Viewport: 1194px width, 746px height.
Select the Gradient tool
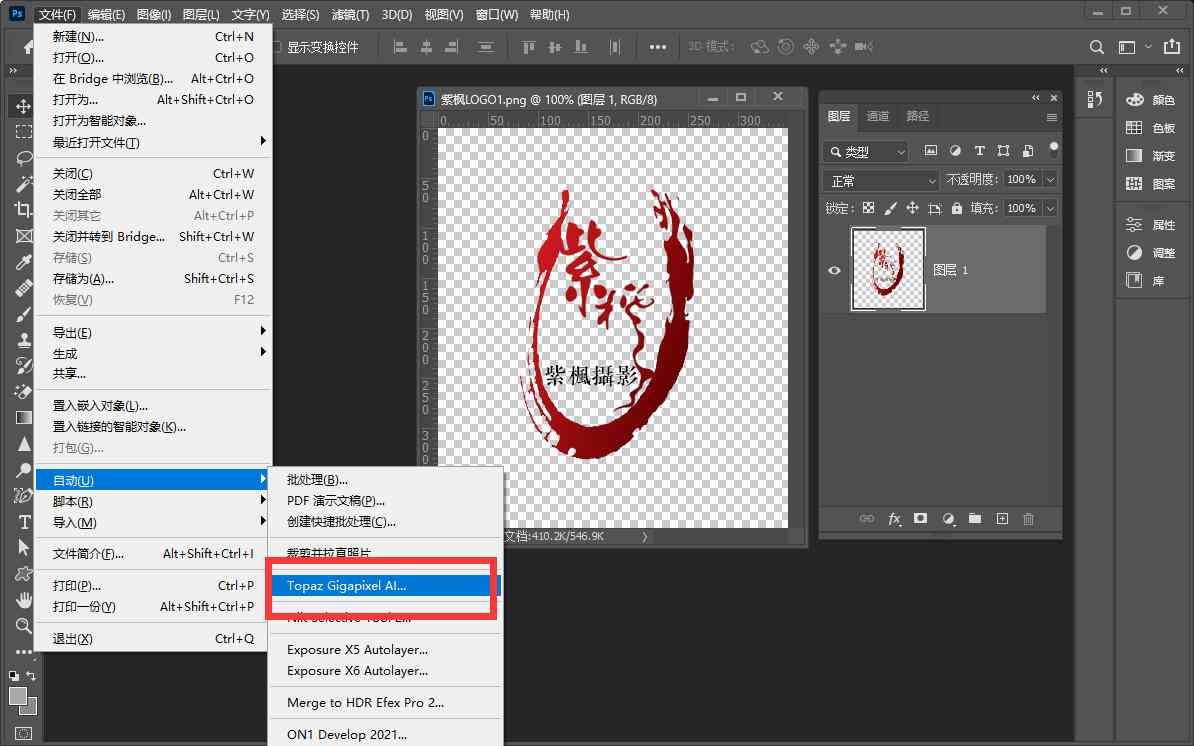(x=24, y=417)
